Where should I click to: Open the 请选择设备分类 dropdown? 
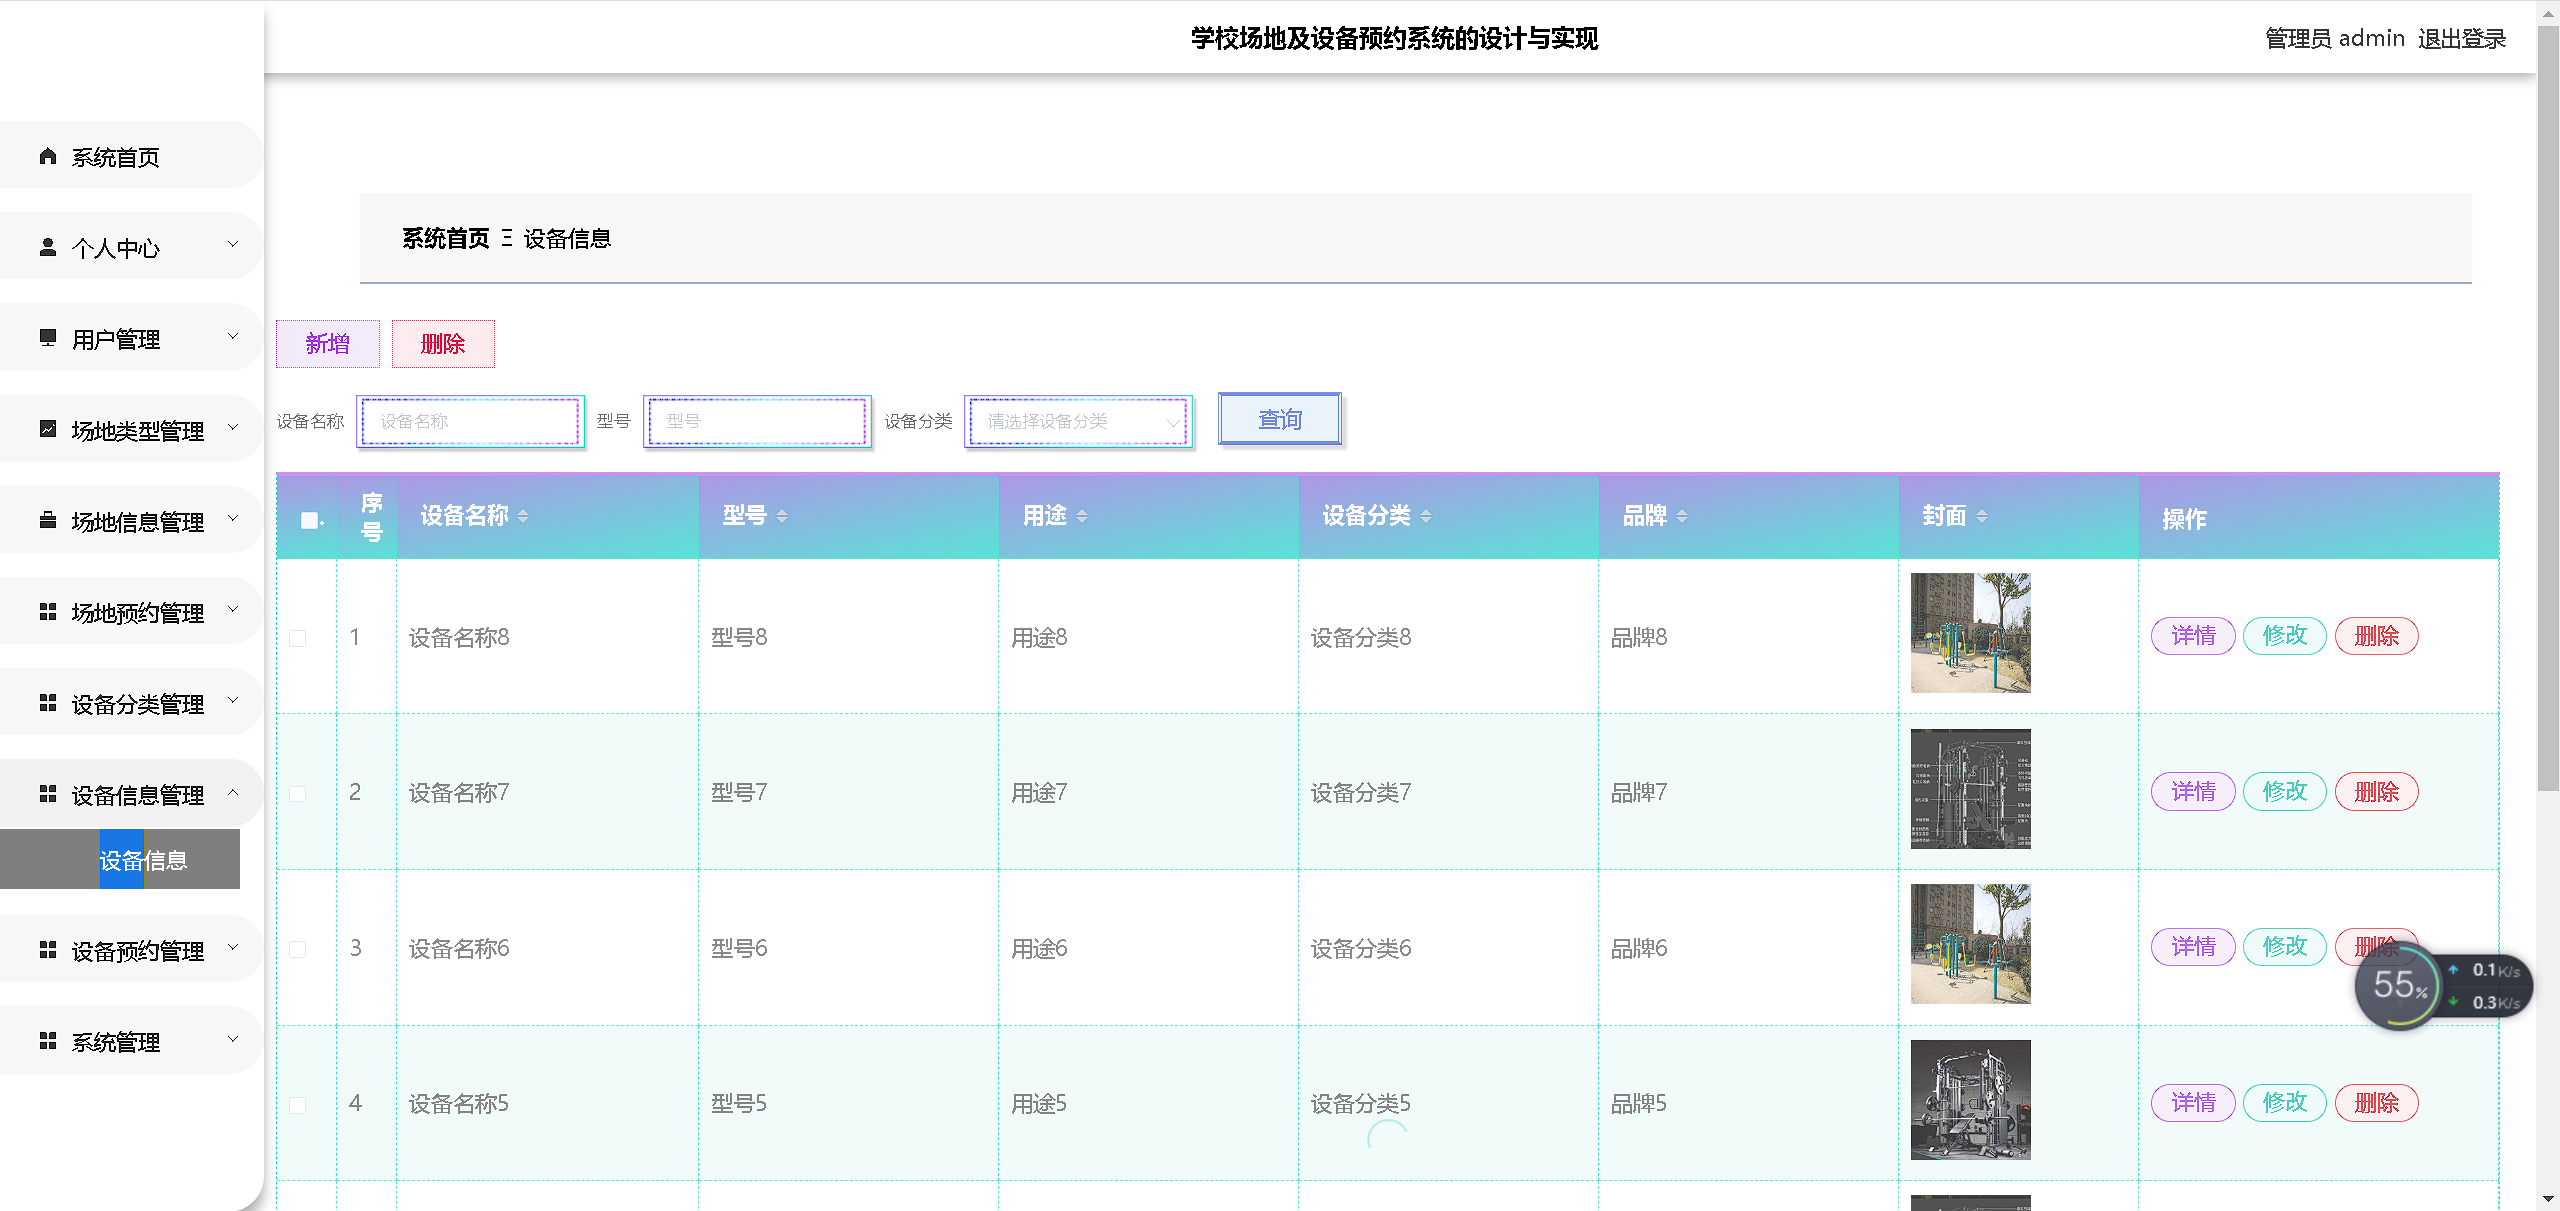[x=1078, y=422]
